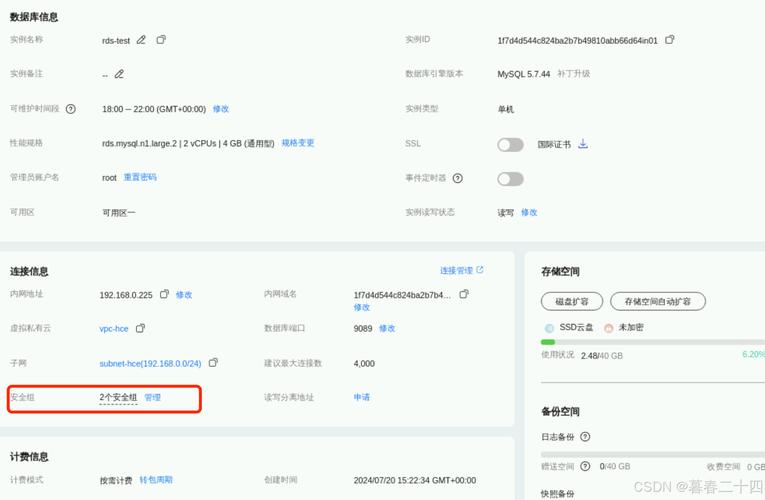Select the 单机 instance type value
This screenshot has width=765, height=500.
tap(505, 109)
